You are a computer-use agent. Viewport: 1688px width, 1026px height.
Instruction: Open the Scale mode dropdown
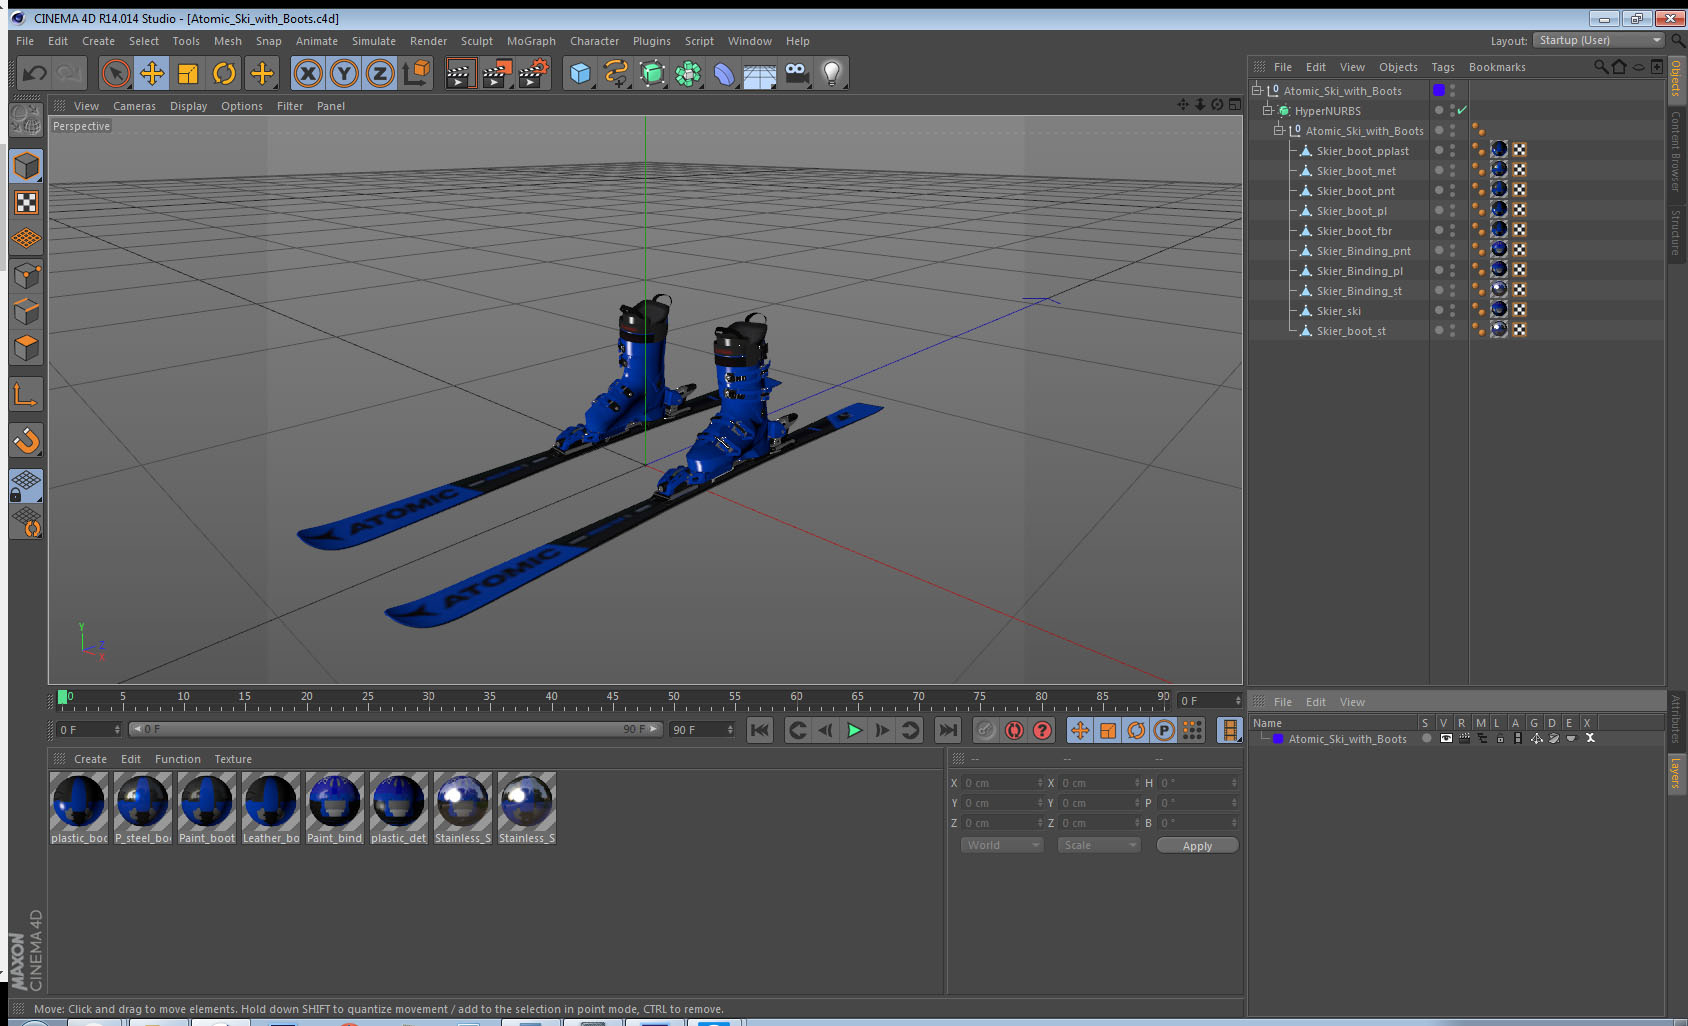pyautogui.click(x=1099, y=845)
